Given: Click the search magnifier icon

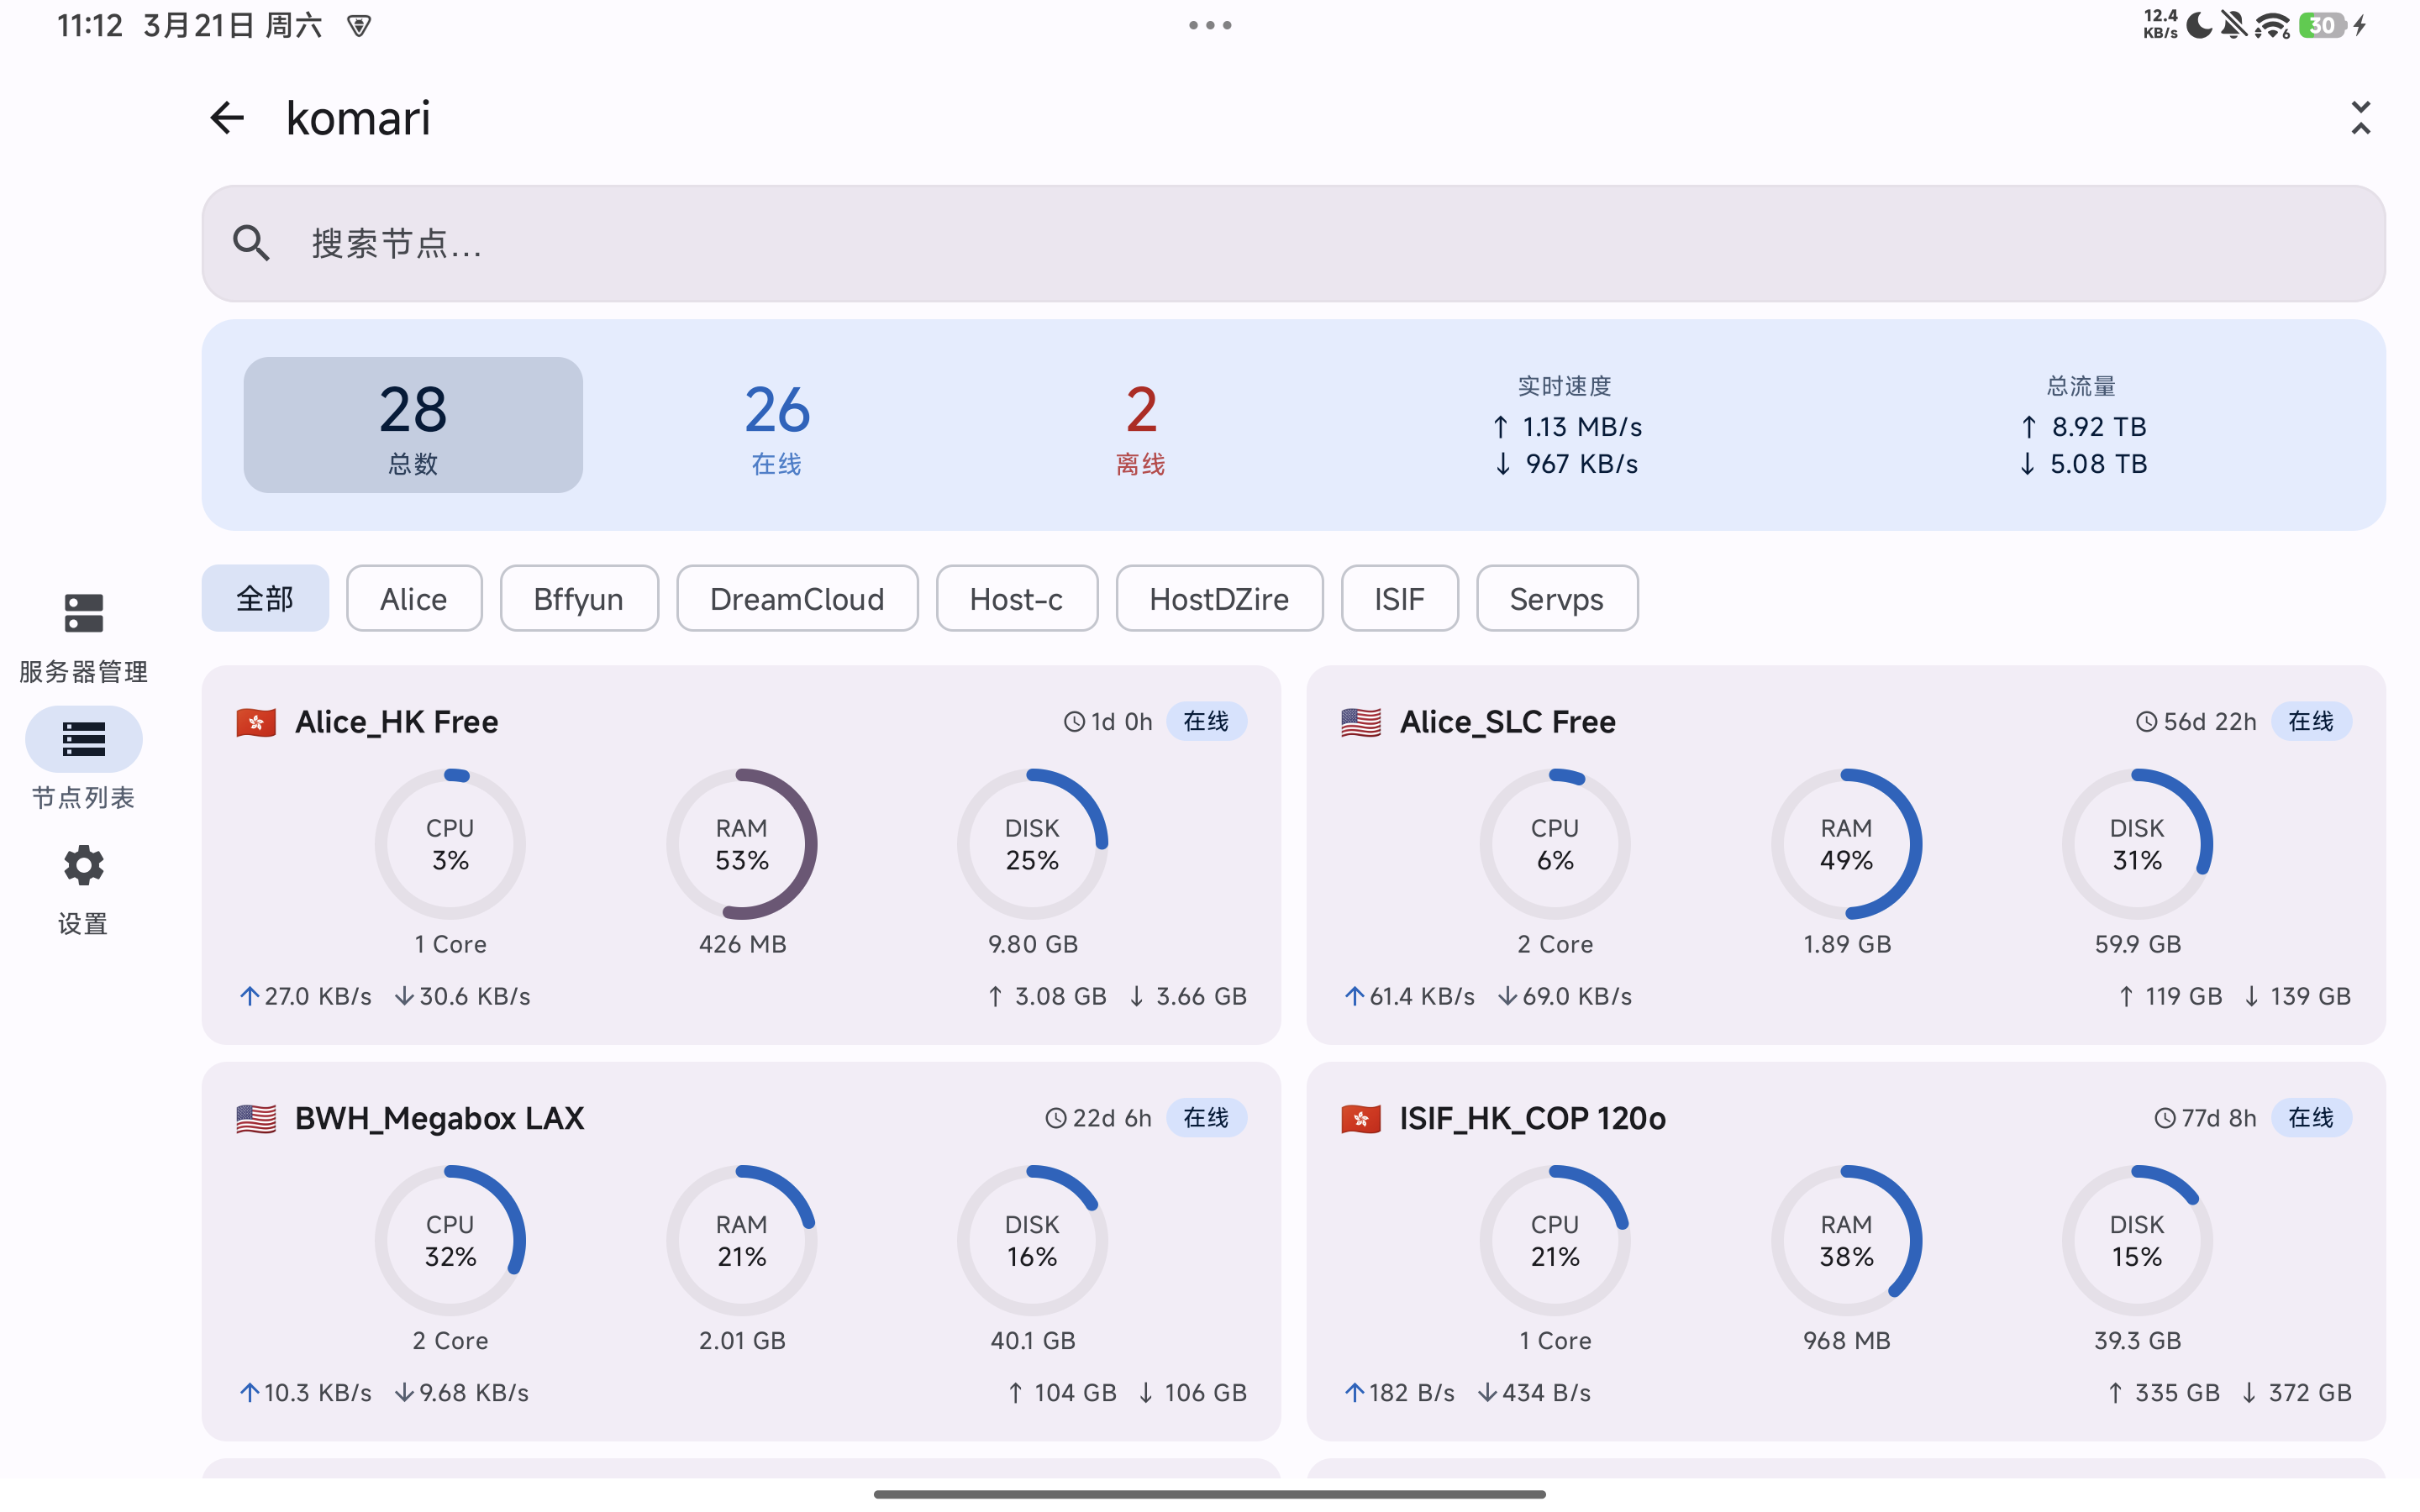Looking at the screenshot, I should (251, 243).
